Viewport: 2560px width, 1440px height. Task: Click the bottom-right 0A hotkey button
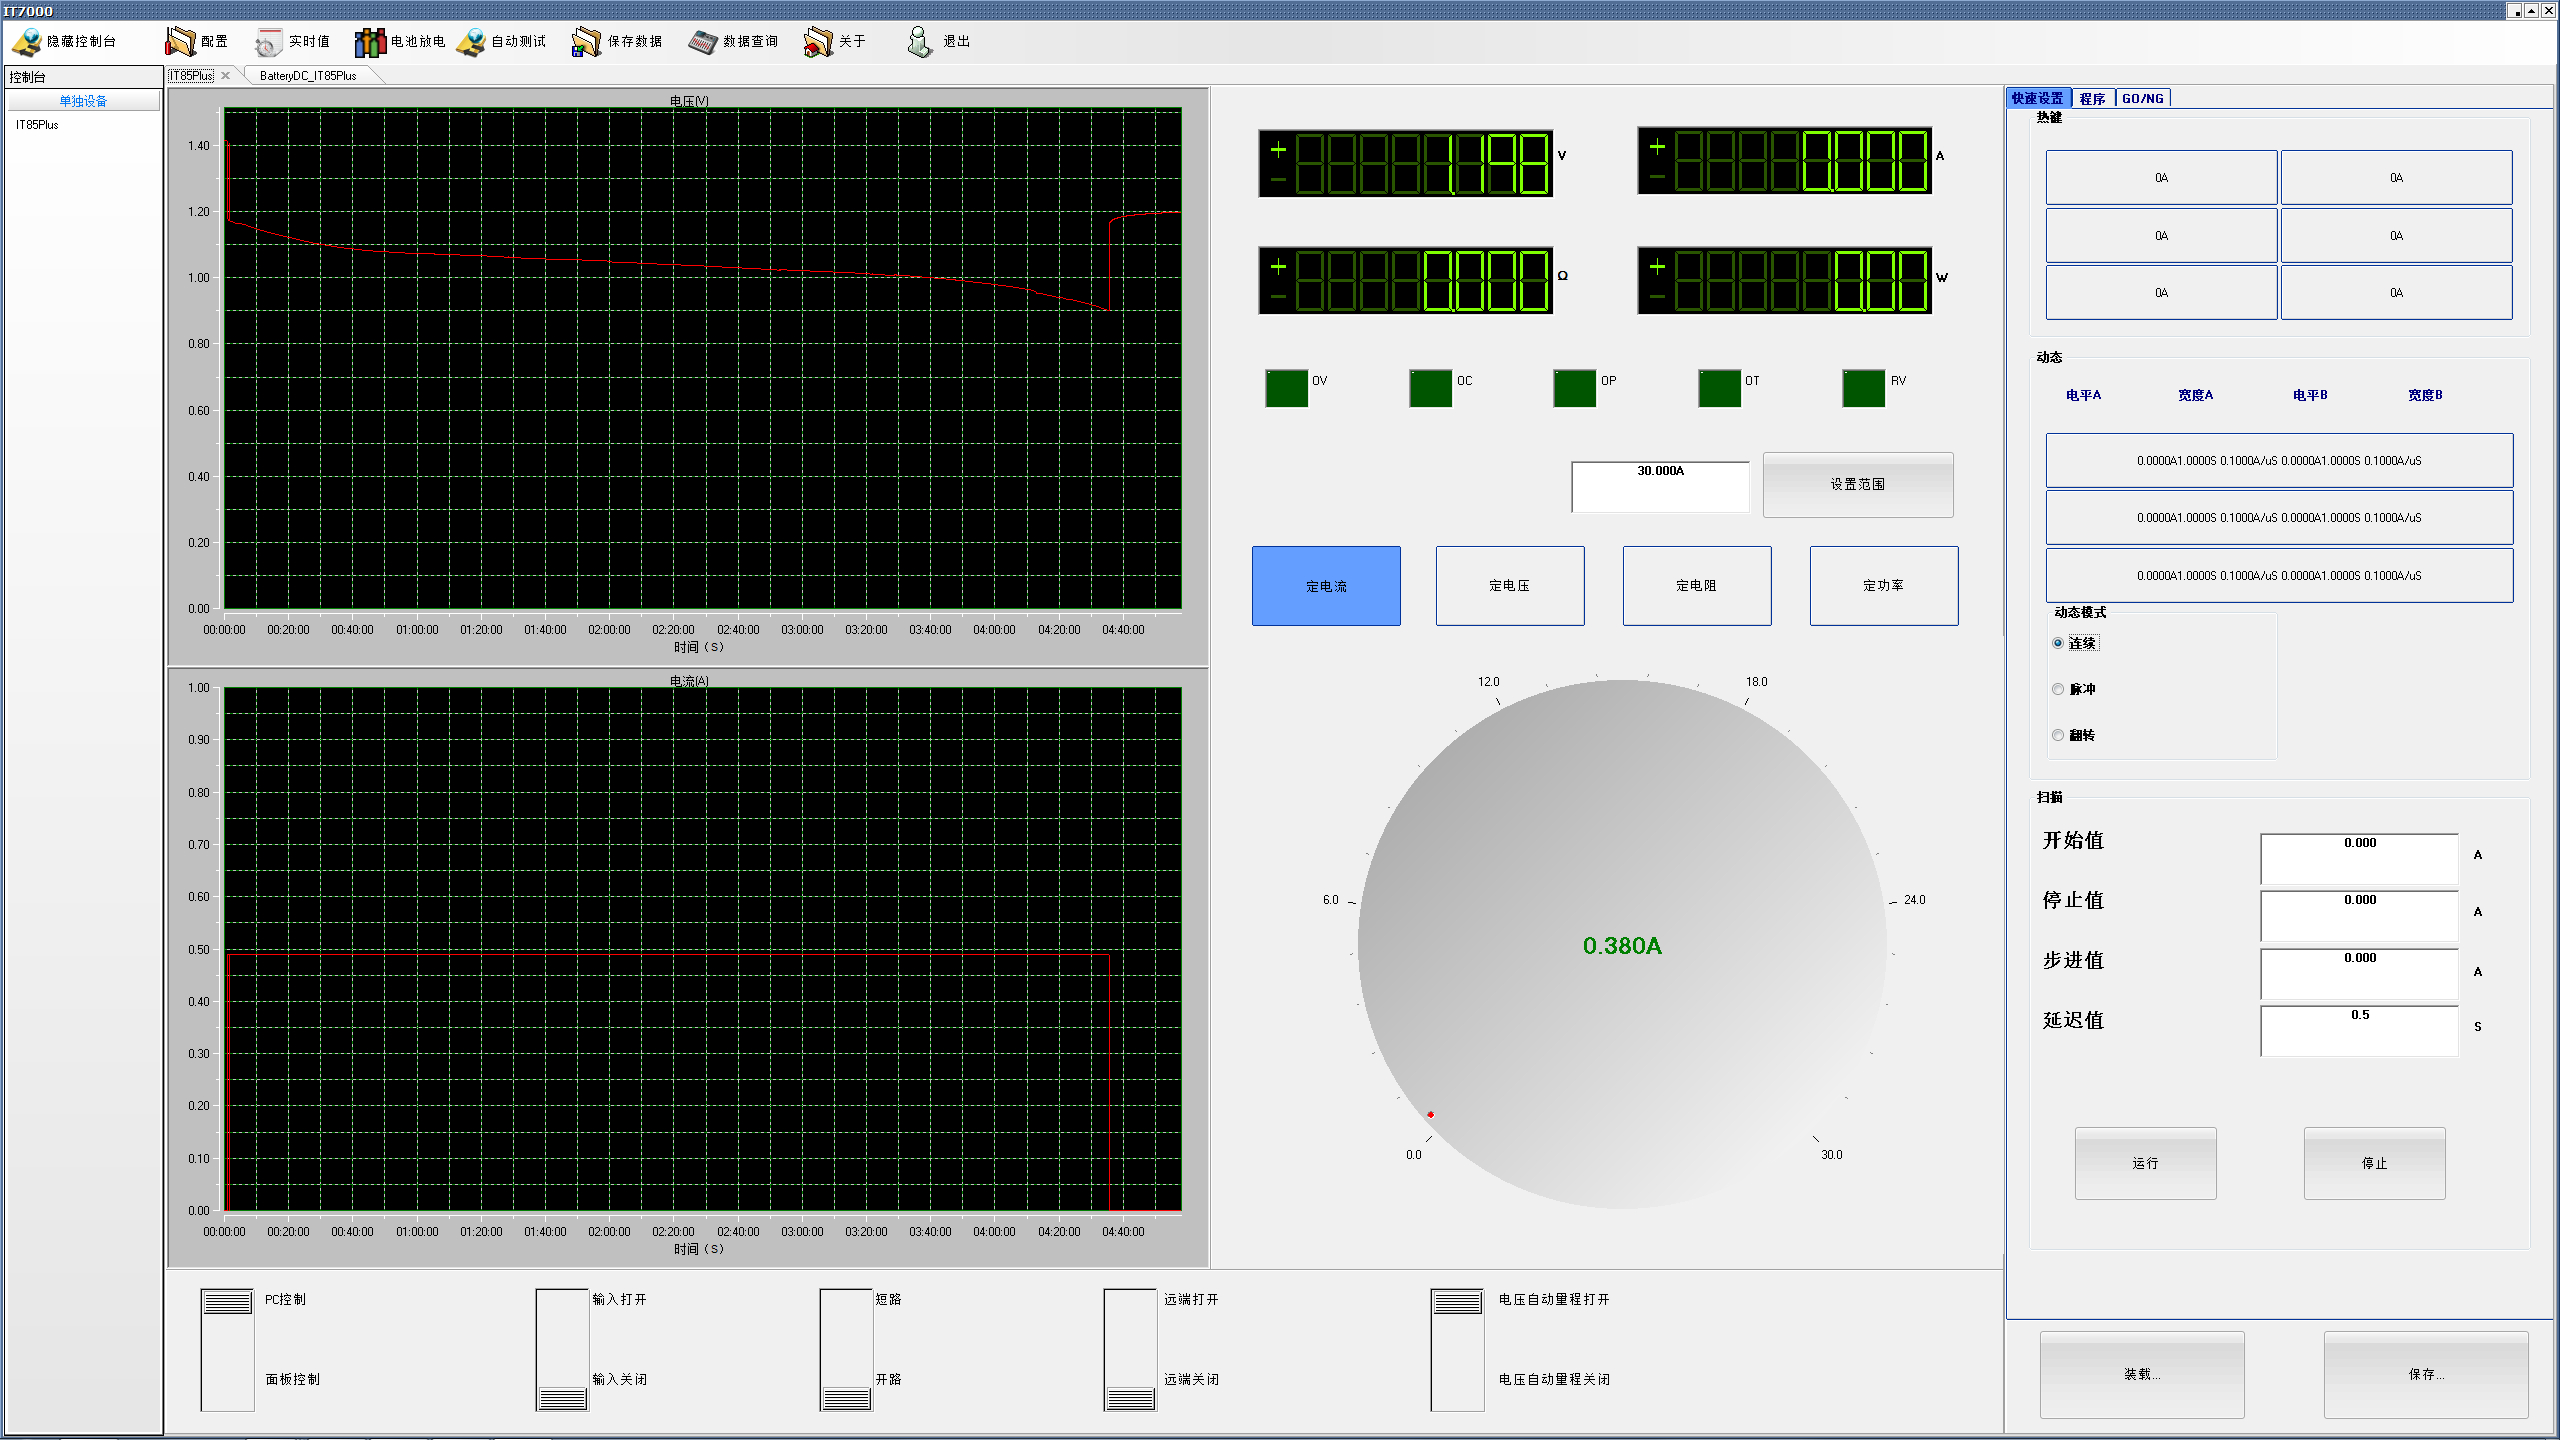point(2396,293)
